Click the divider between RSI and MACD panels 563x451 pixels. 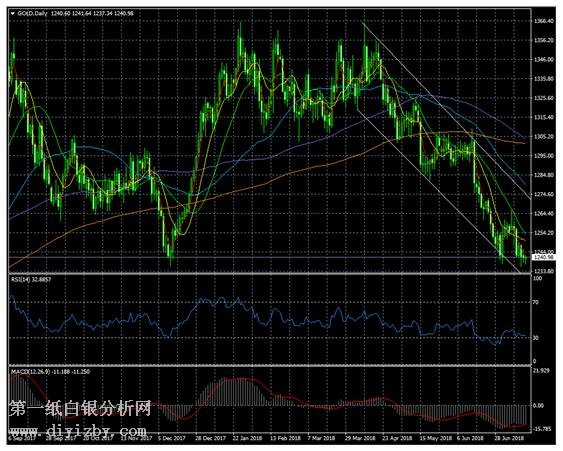269,366
